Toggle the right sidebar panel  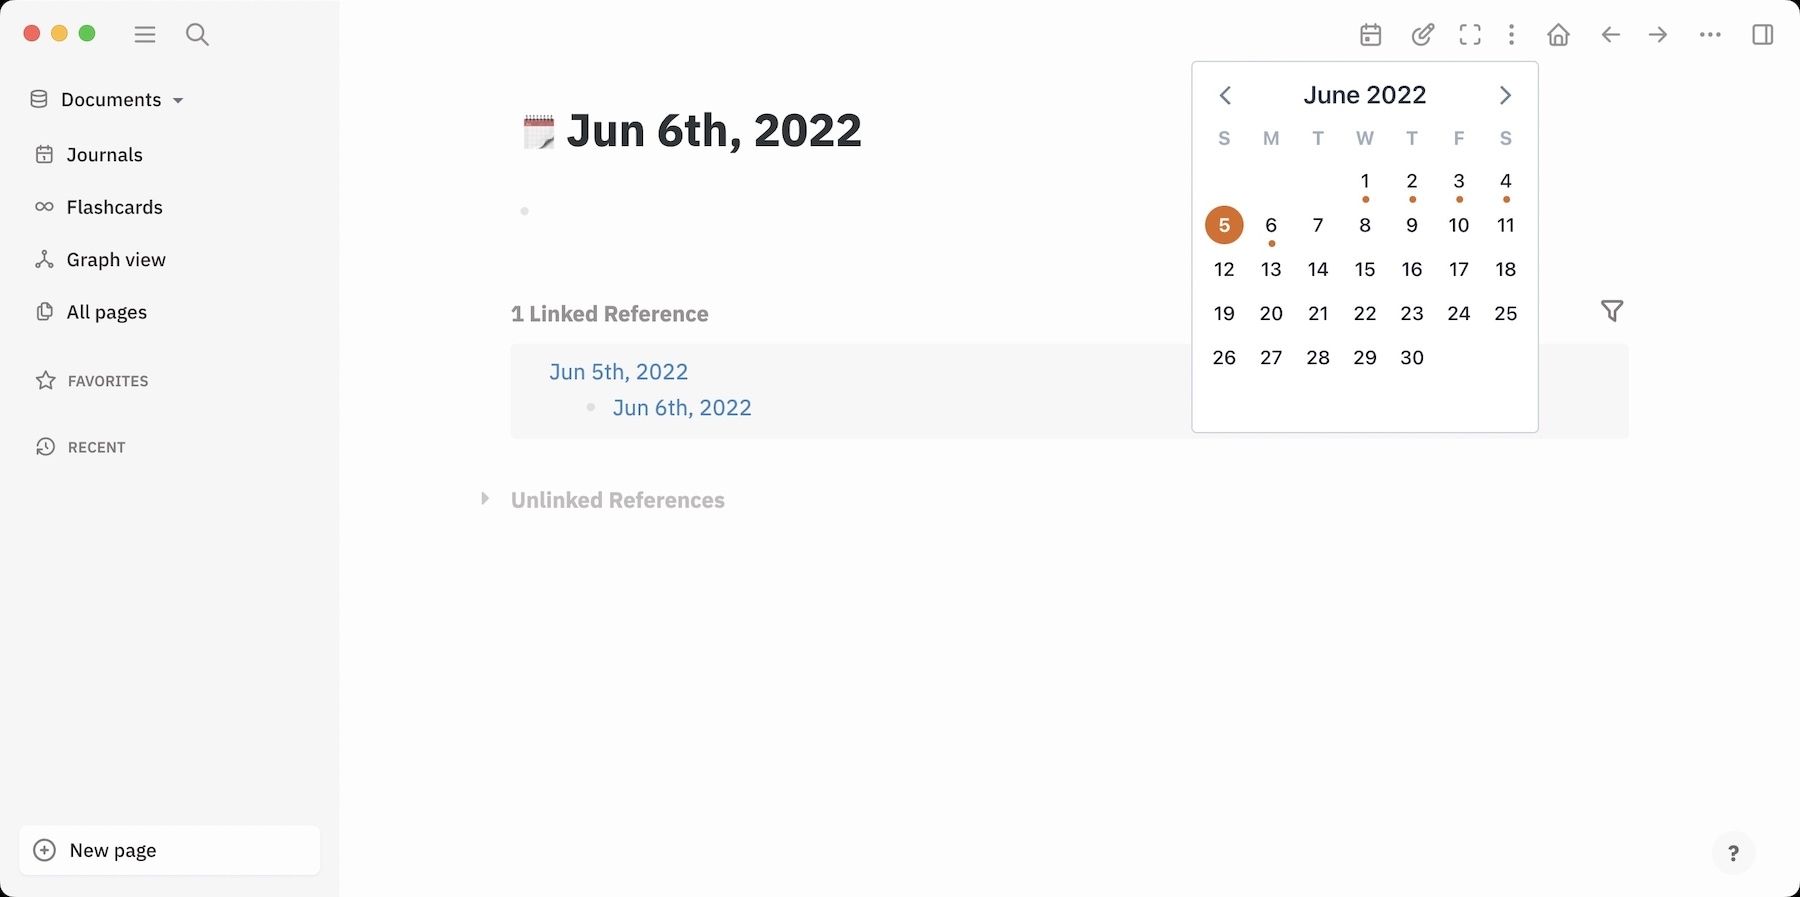(1762, 35)
